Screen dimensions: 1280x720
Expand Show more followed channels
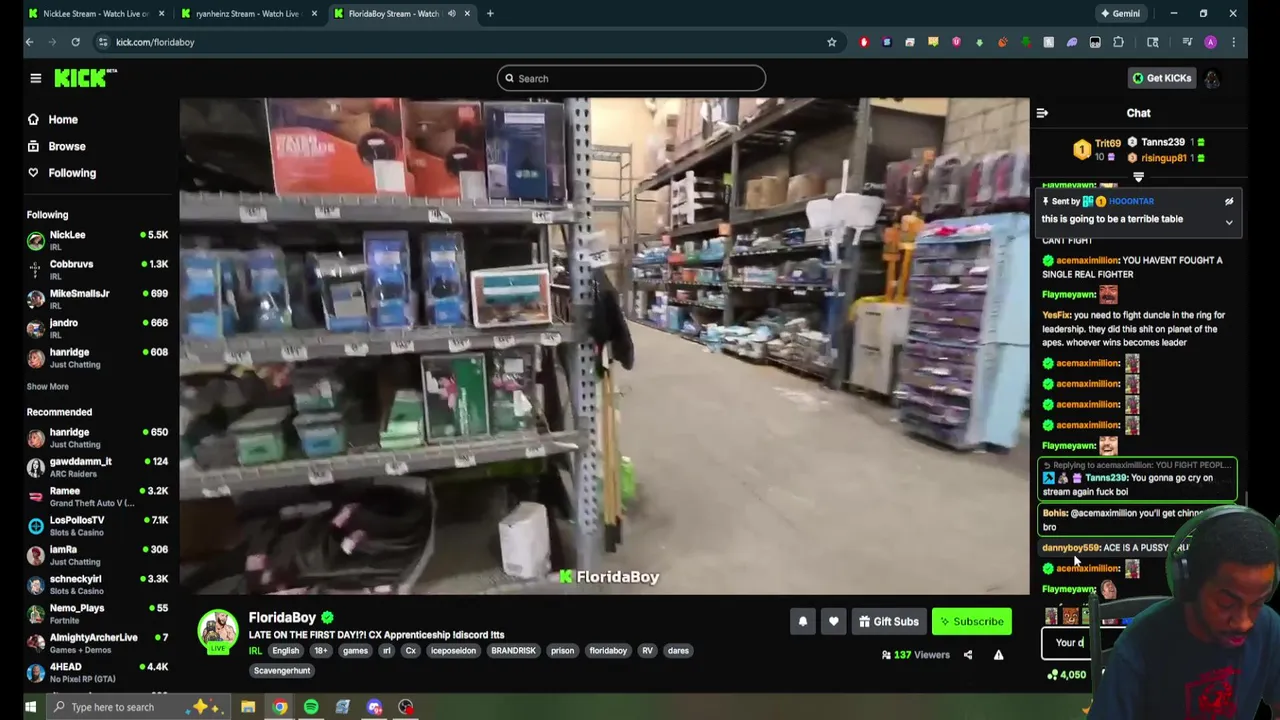click(47, 386)
